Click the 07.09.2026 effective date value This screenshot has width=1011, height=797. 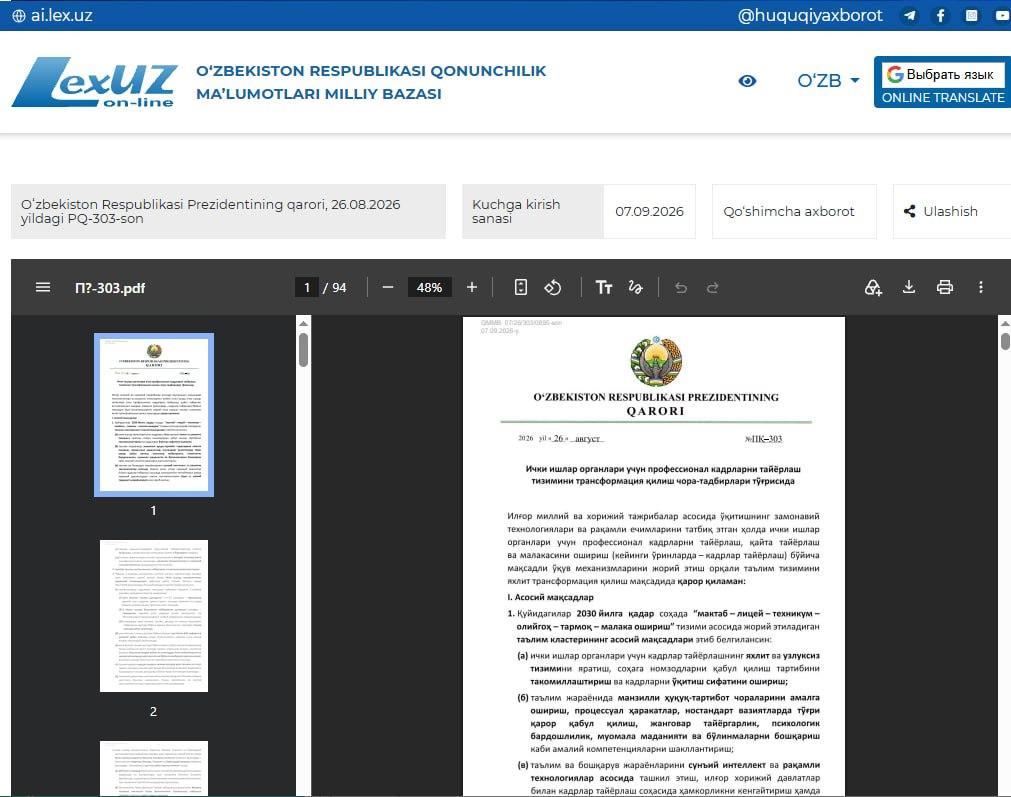(x=649, y=212)
